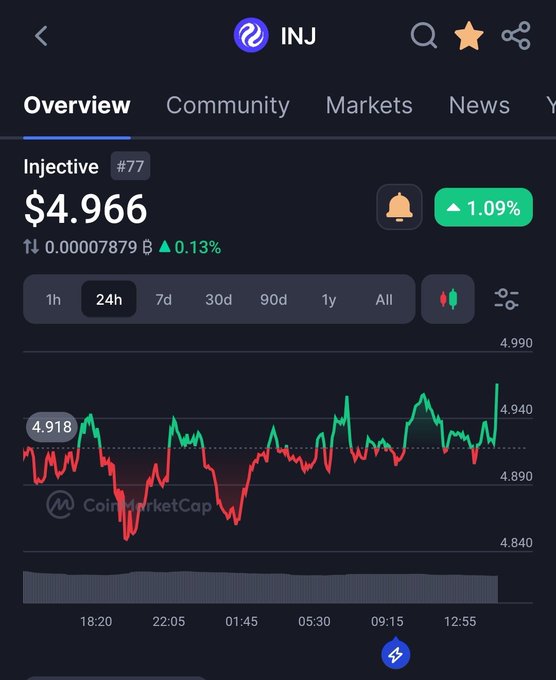
Task: Tap the 0.00007879 BTC price
Action: tap(99, 248)
